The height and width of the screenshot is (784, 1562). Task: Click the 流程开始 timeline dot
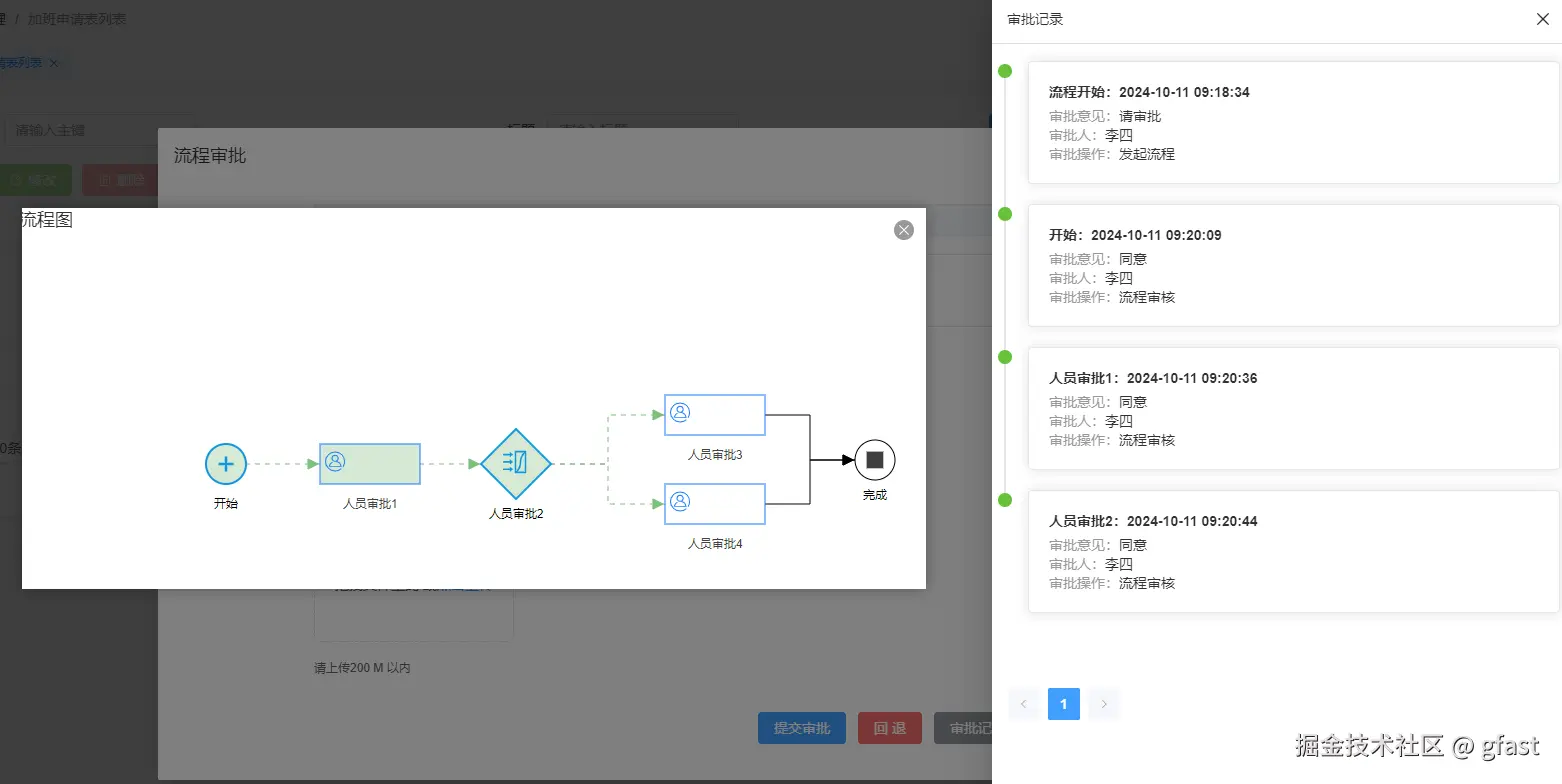[x=1005, y=71]
